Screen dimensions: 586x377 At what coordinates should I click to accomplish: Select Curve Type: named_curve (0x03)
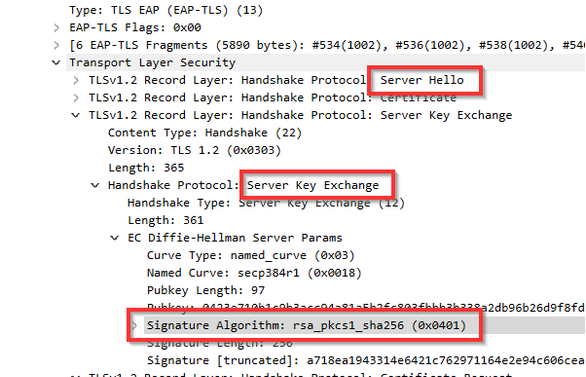coord(251,256)
